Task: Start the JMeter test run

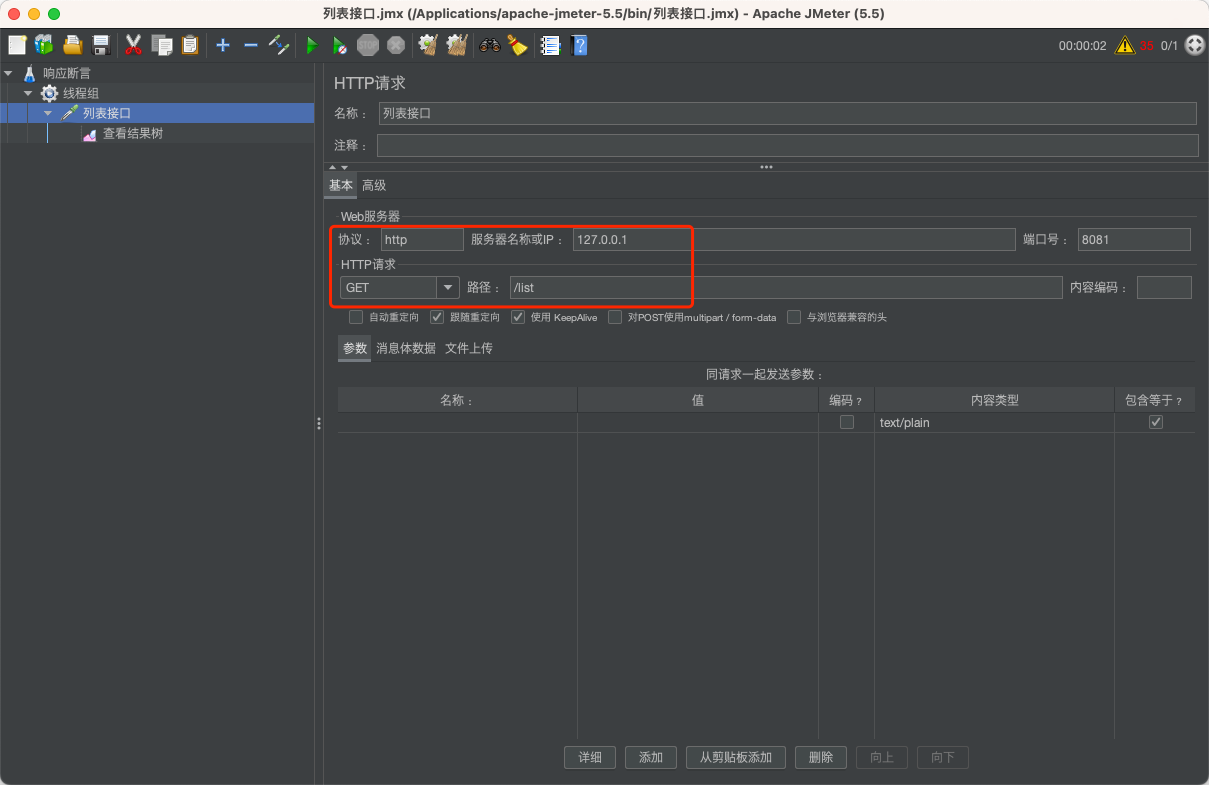Action: pos(311,45)
